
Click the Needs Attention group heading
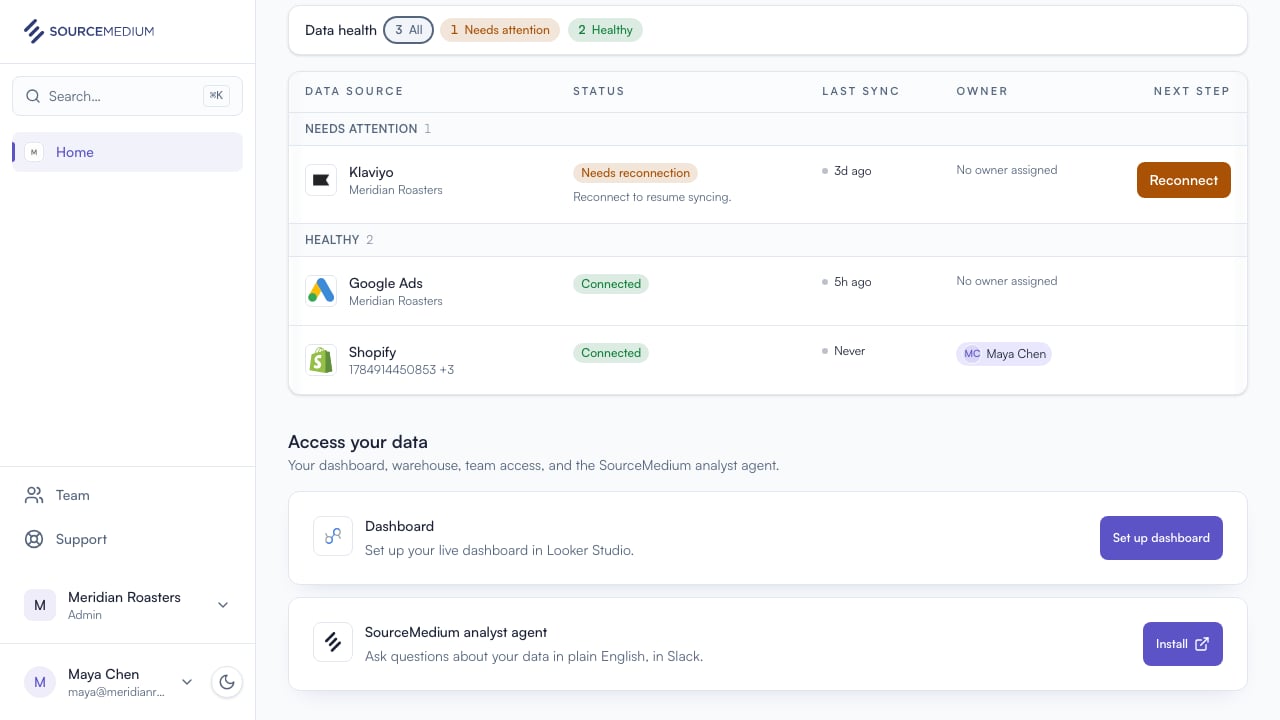361,129
